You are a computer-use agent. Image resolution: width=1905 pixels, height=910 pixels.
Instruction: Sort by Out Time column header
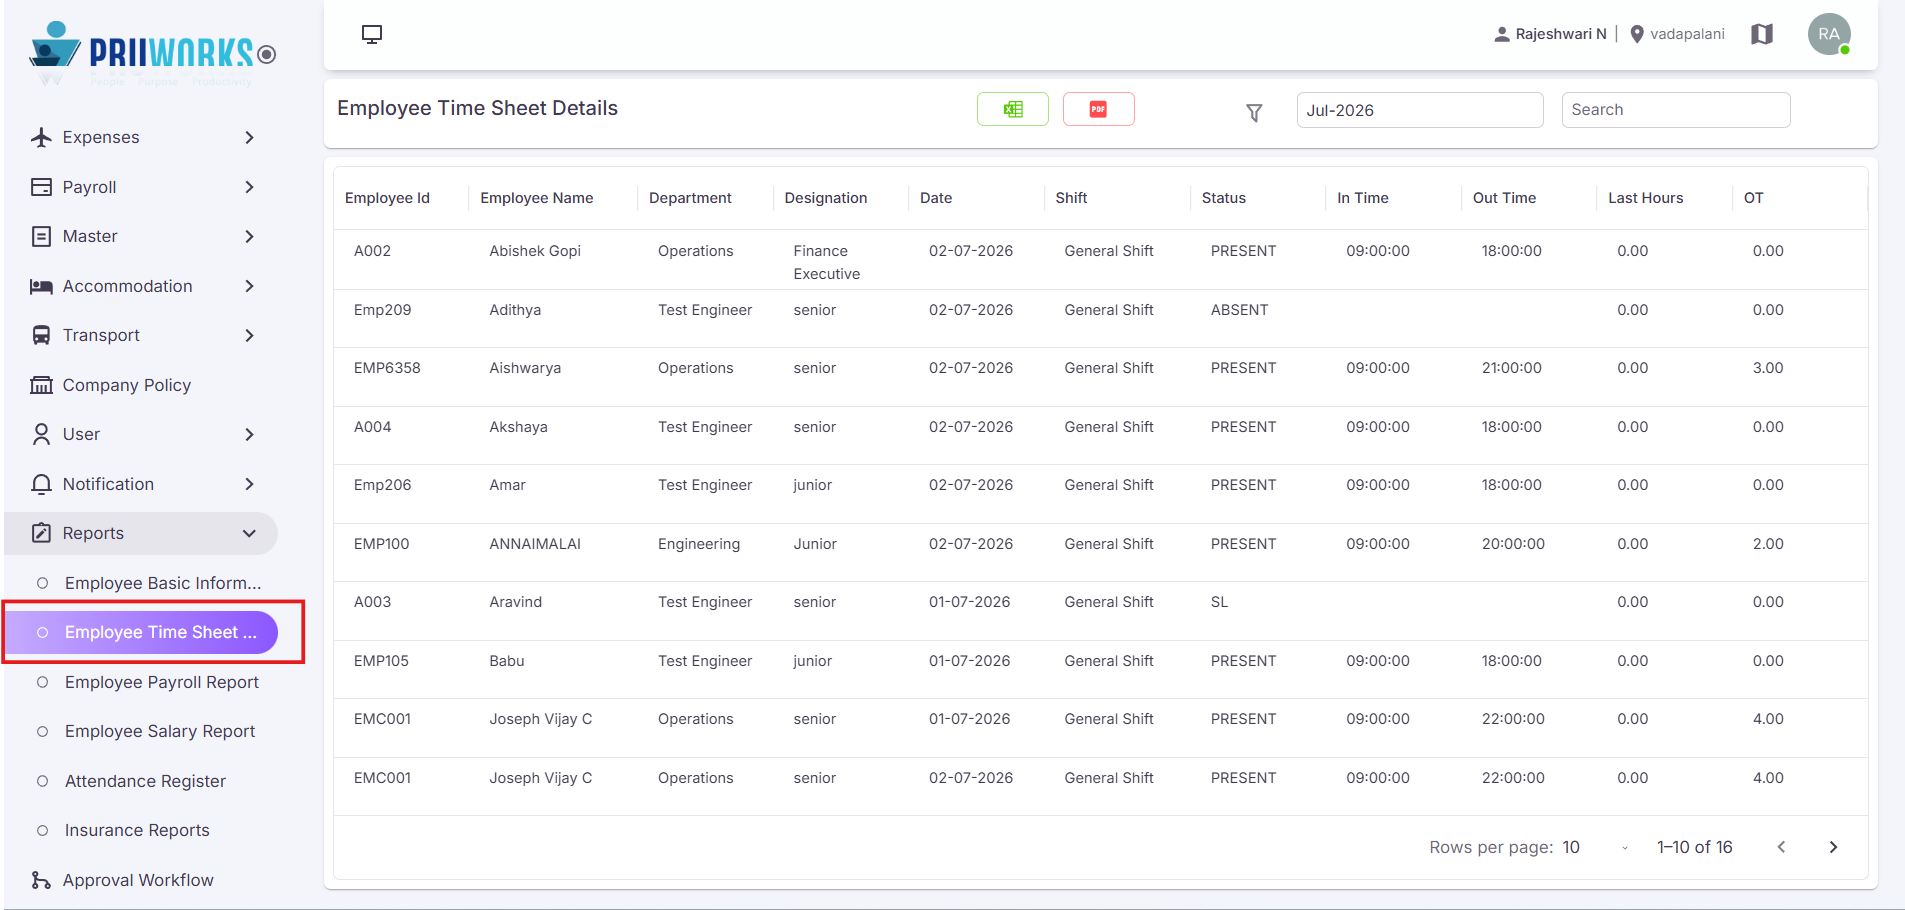click(x=1504, y=198)
